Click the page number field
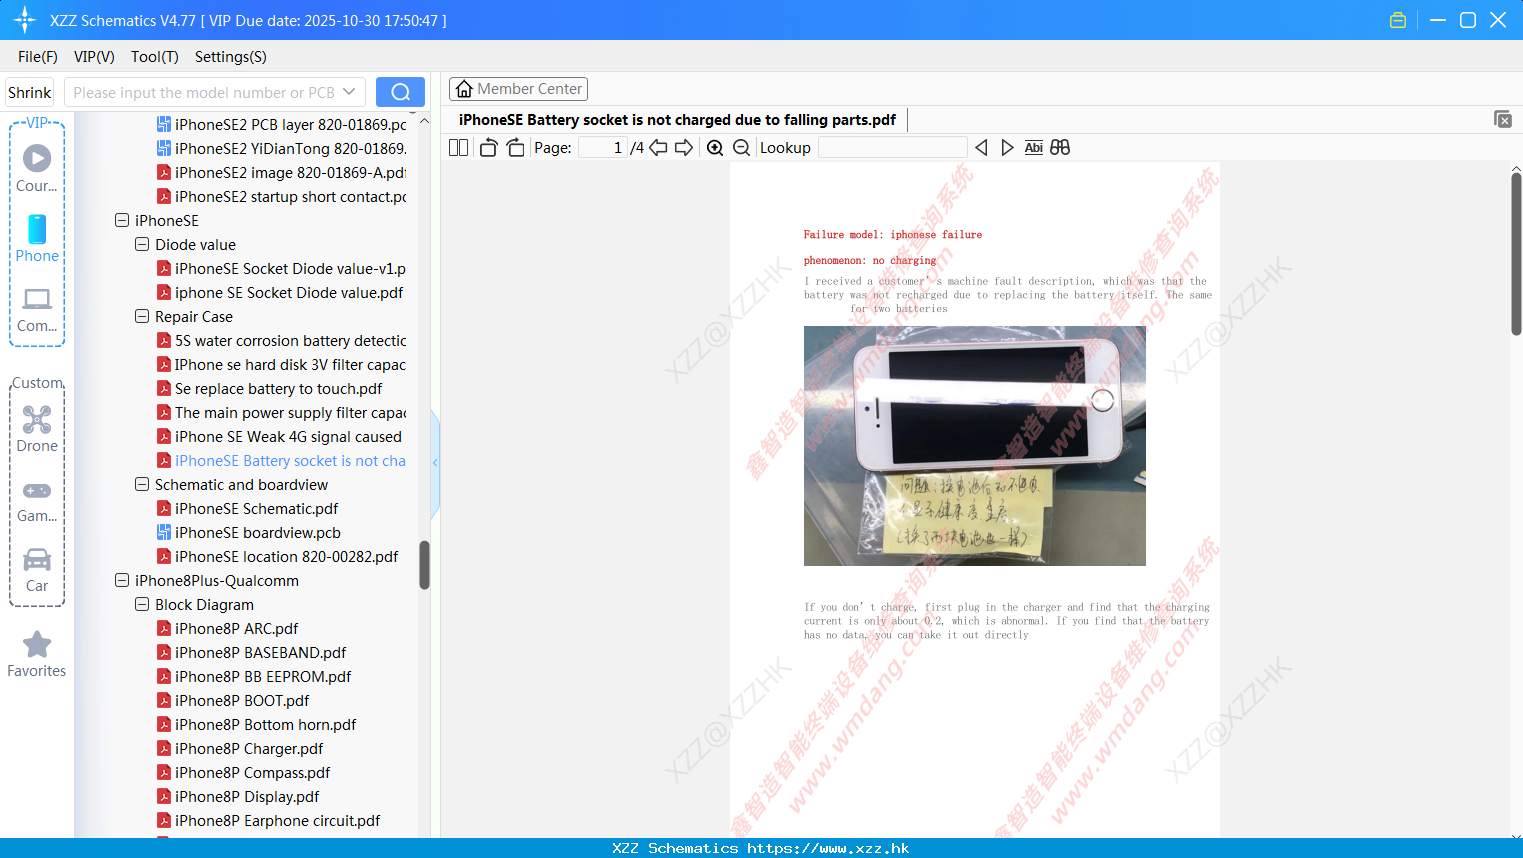 603,148
